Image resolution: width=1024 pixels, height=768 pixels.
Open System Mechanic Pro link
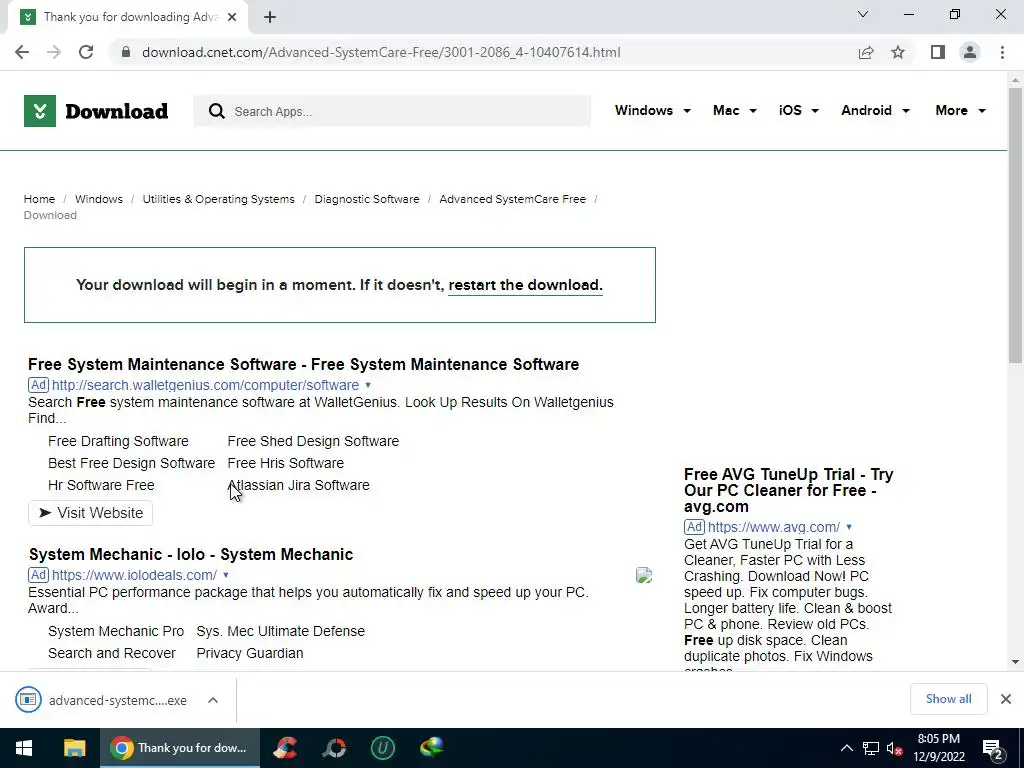(x=116, y=632)
